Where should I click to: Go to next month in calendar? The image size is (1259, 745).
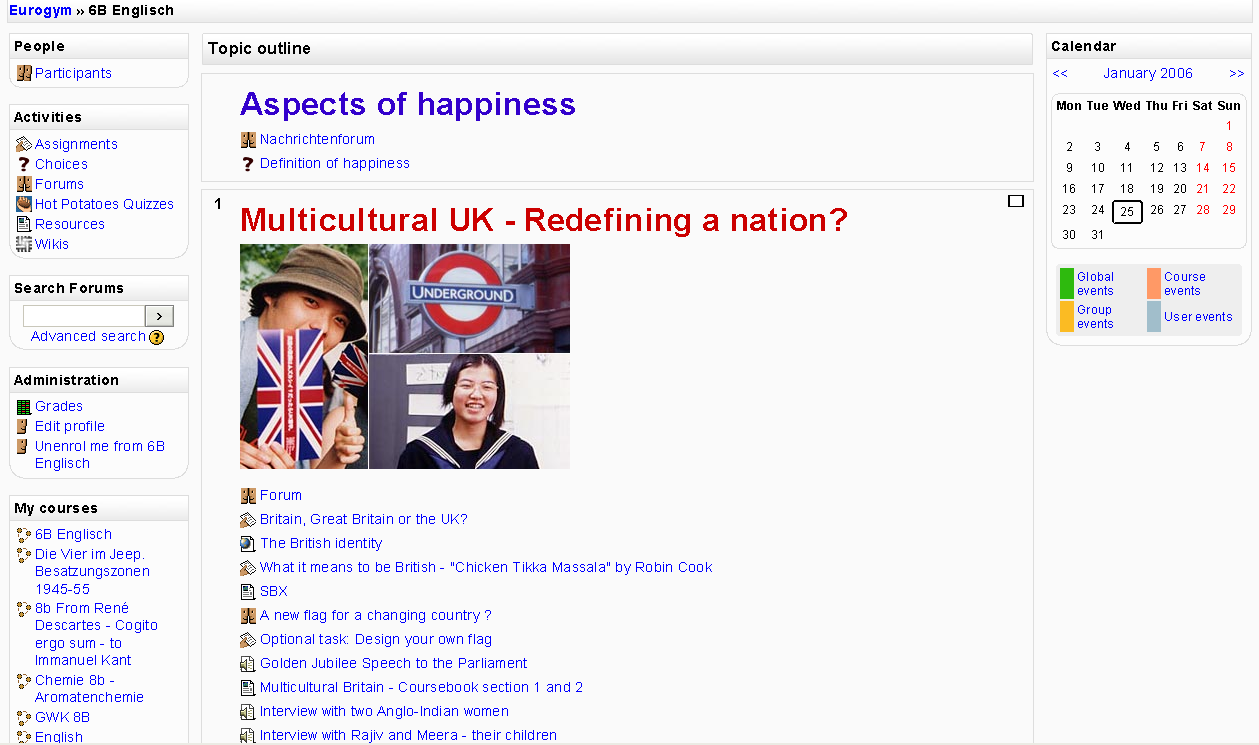pos(1237,73)
